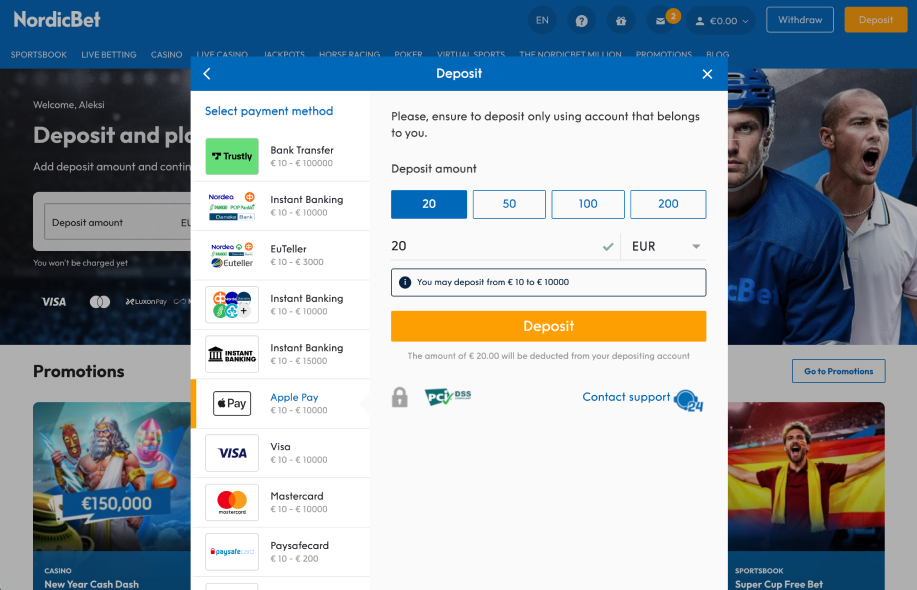The height and width of the screenshot is (590, 917).
Task: Select the Apple Pay payment method
Action: pyautogui.click(x=285, y=403)
